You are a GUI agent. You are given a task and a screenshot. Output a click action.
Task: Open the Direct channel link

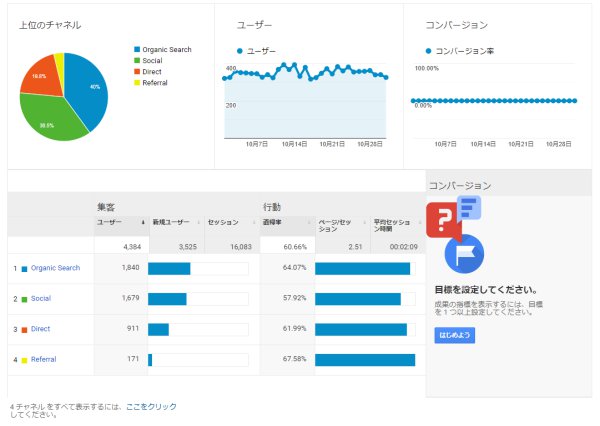coord(41,329)
